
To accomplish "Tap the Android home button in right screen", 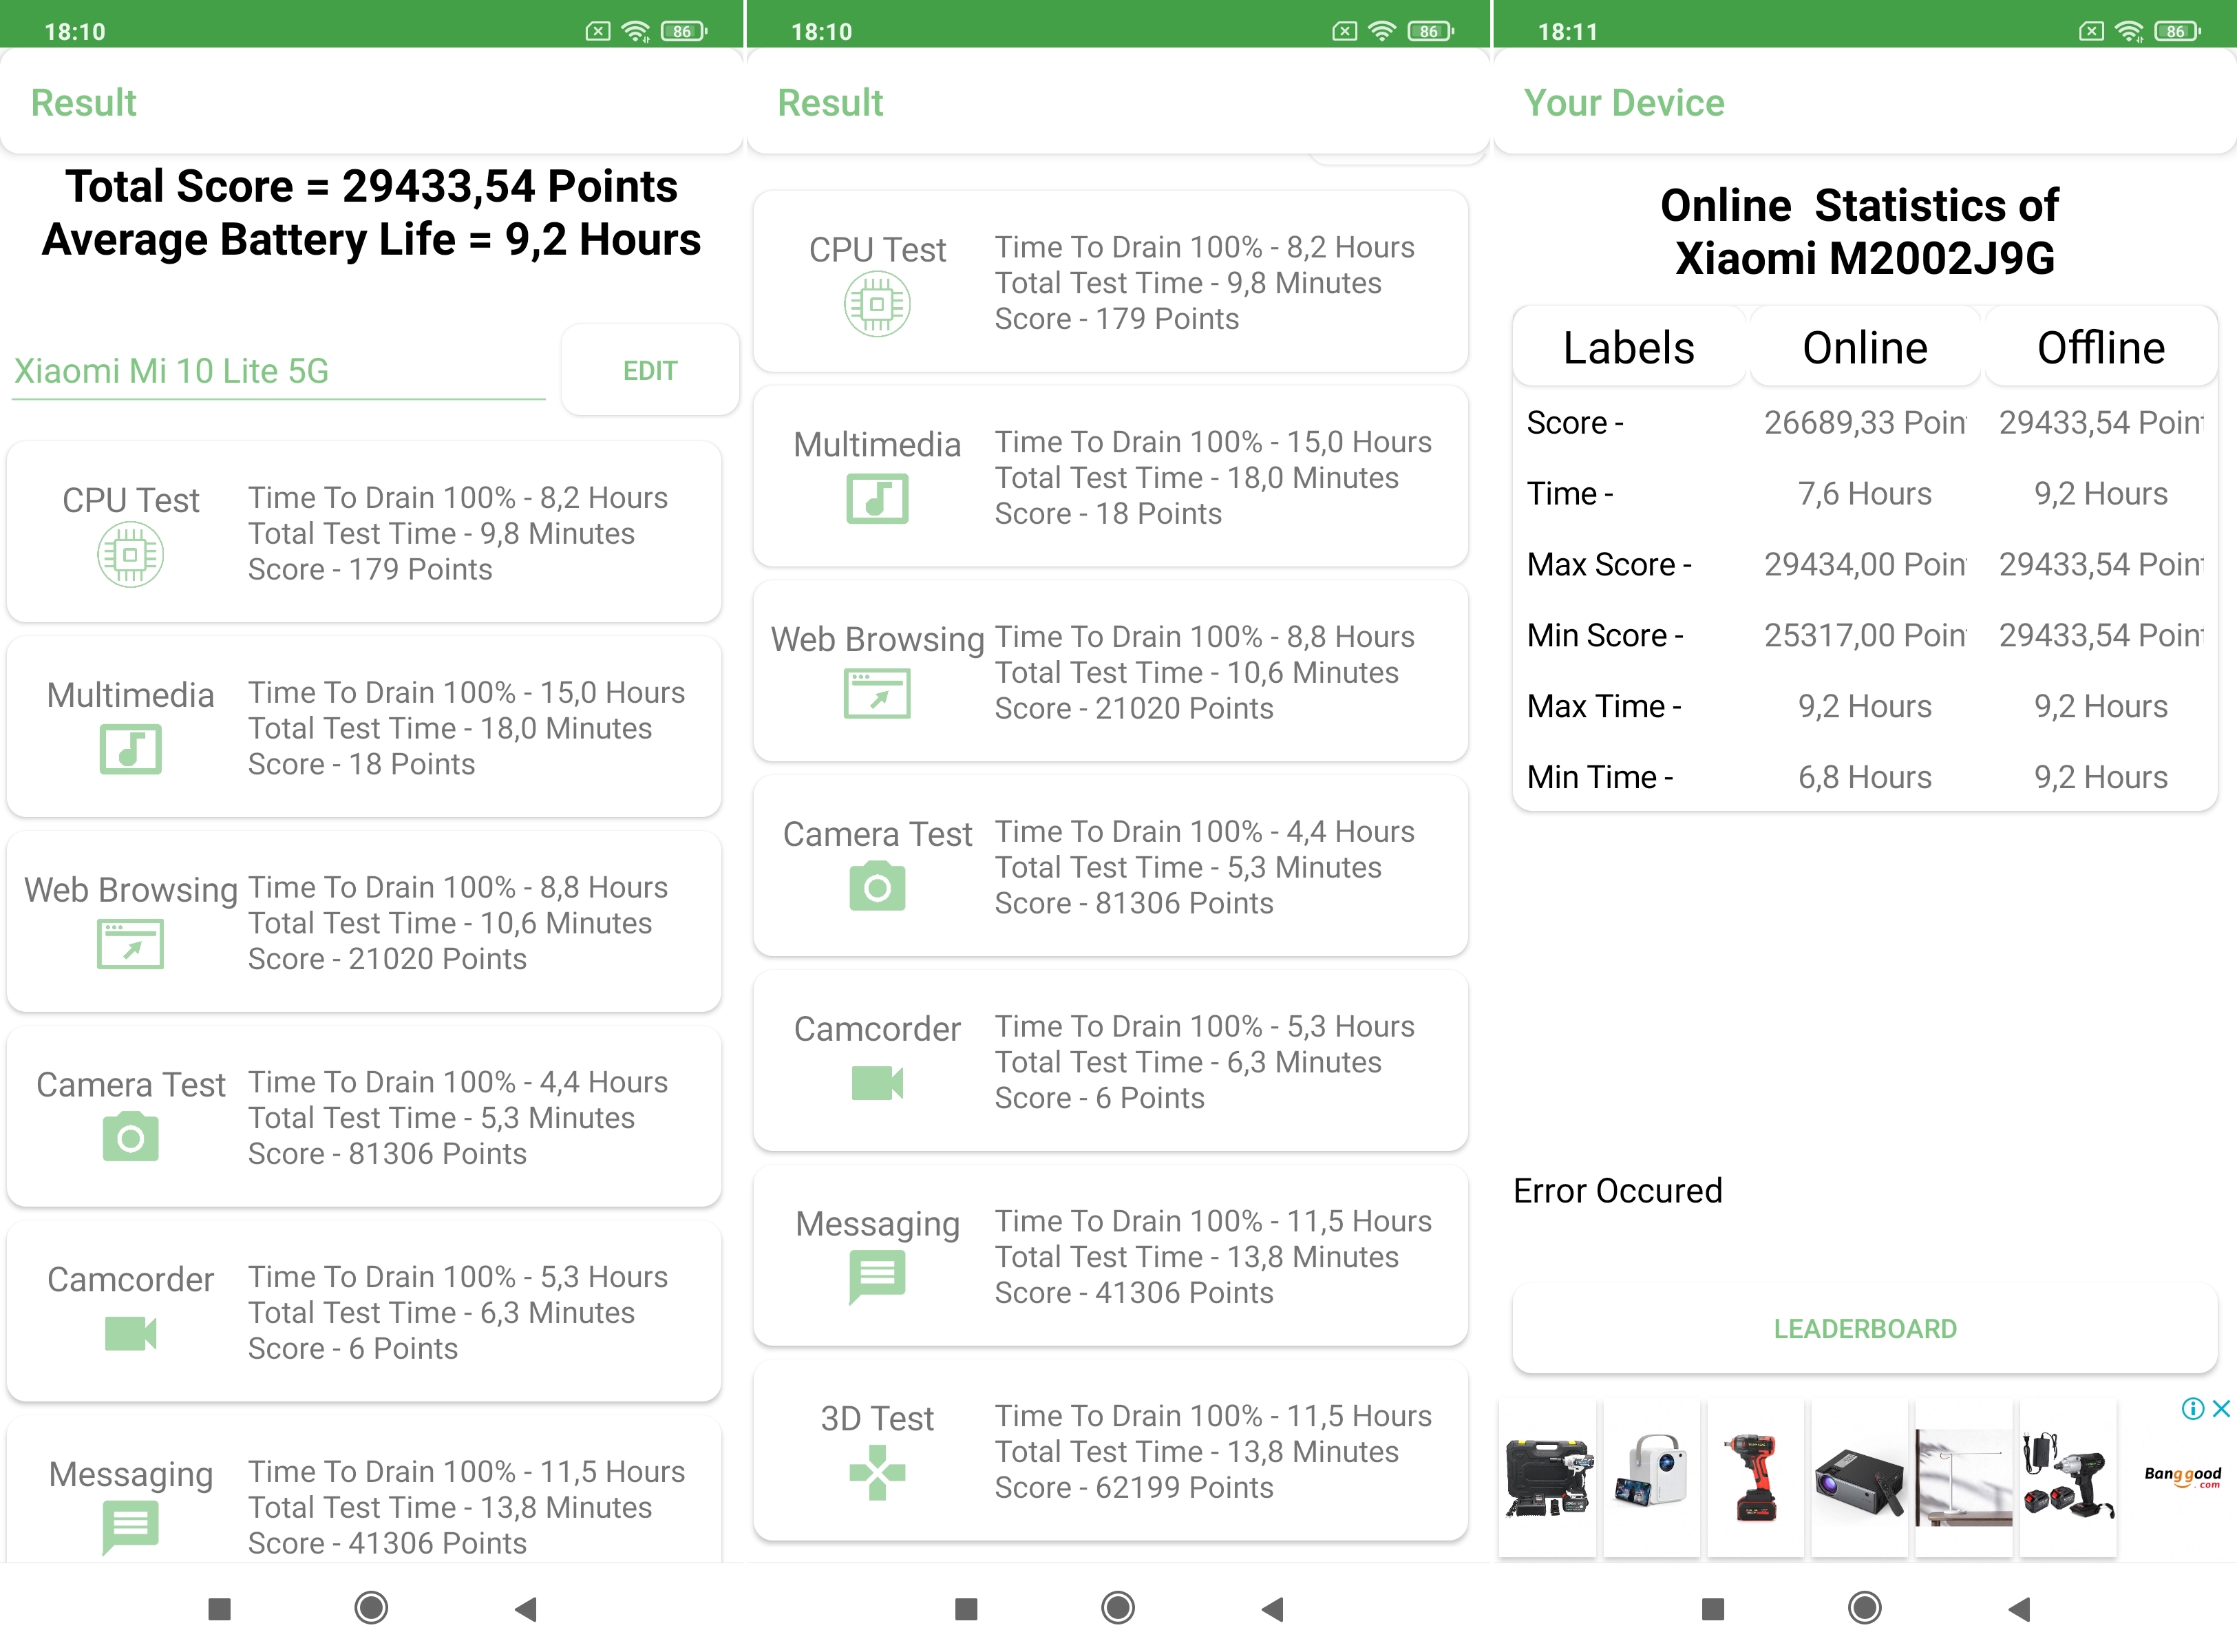I will click(x=1864, y=1608).
